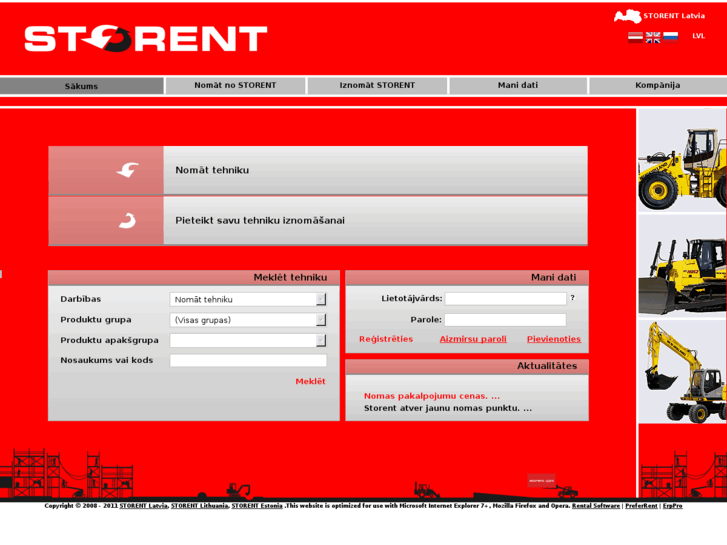Click the username help question mark
Screen dimensions: 727x545
(x=573, y=298)
